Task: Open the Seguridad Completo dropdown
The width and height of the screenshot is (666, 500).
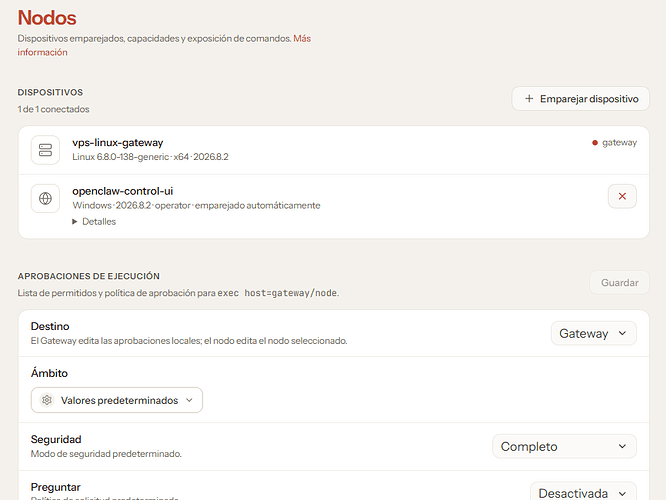Action: [x=564, y=446]
